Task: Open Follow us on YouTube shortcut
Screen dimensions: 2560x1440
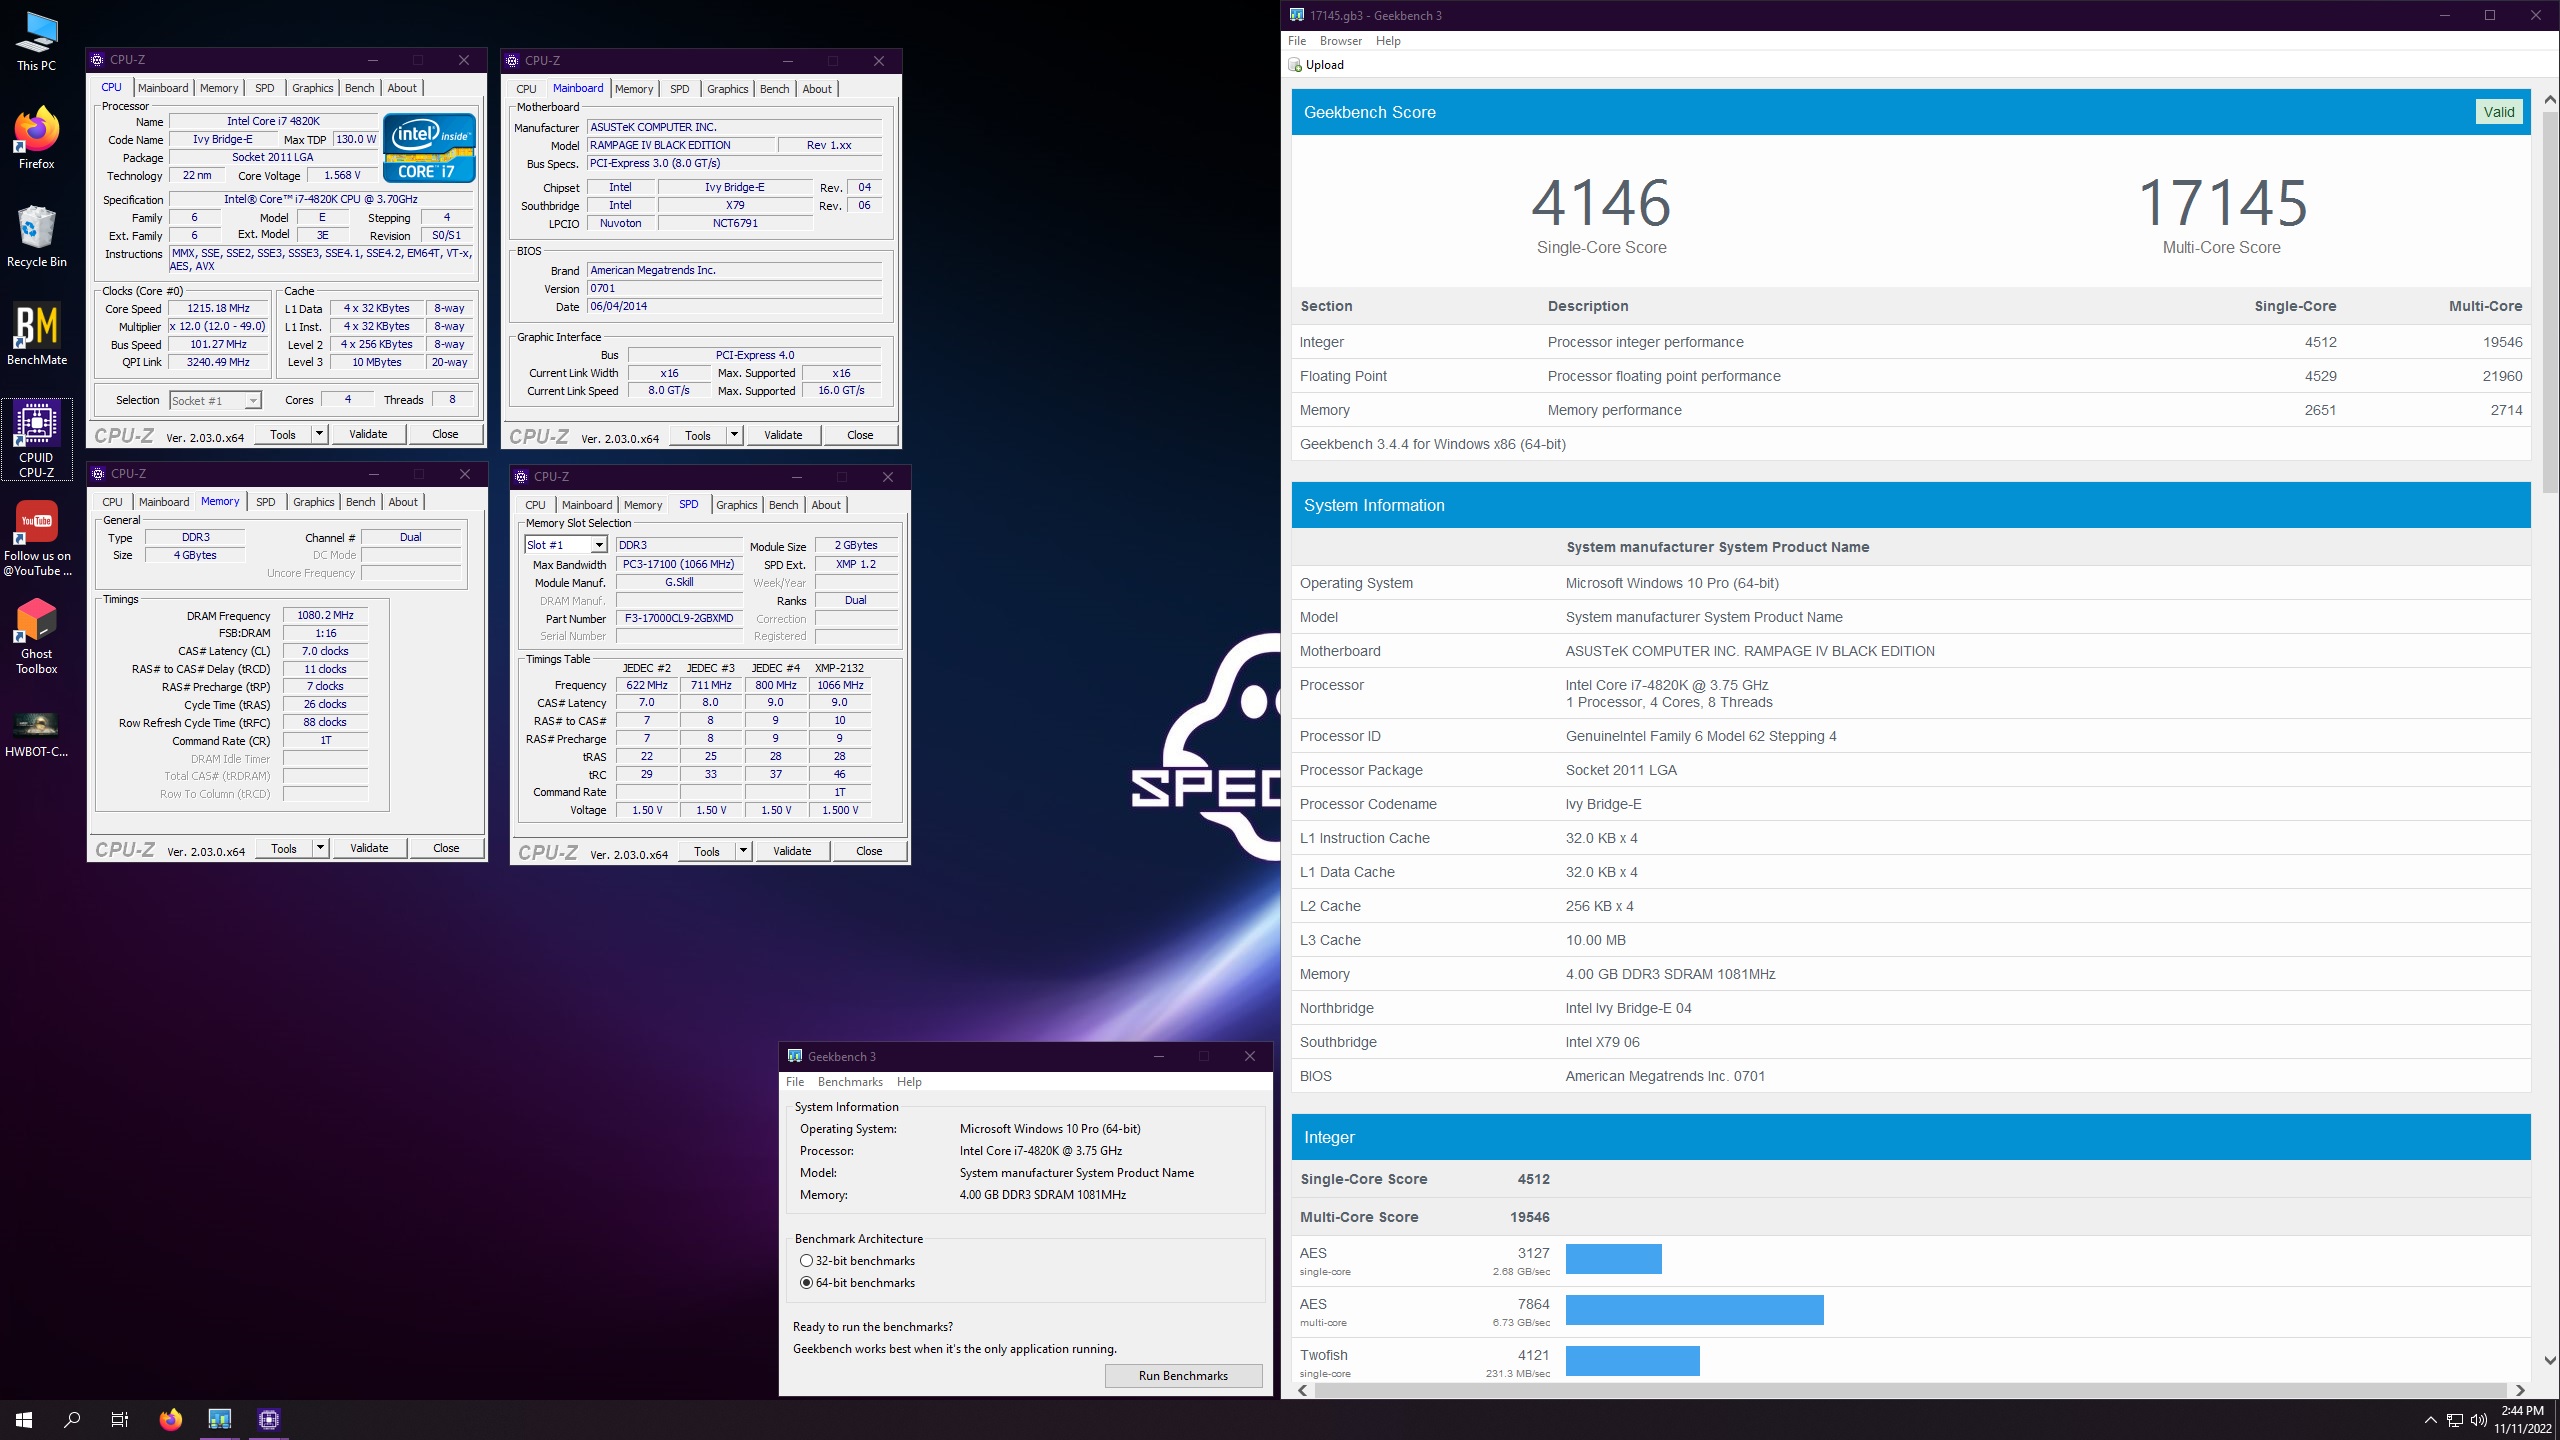Action: [36, 538]
